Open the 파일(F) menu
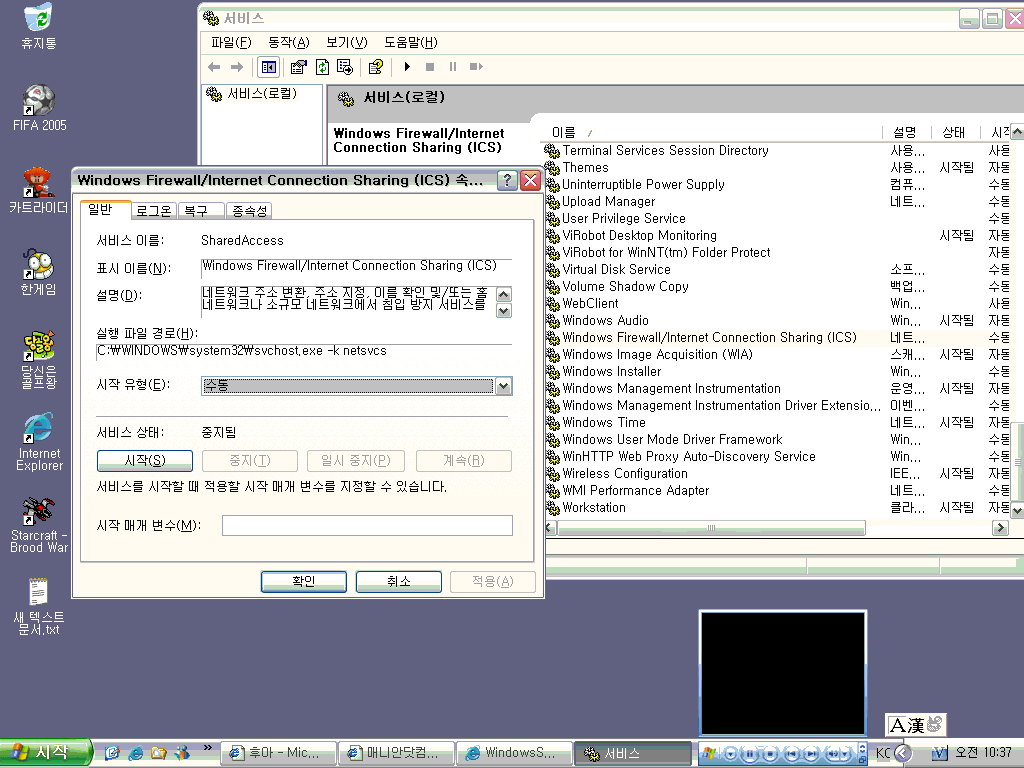 pyautogui.click(x=231, y=42)
